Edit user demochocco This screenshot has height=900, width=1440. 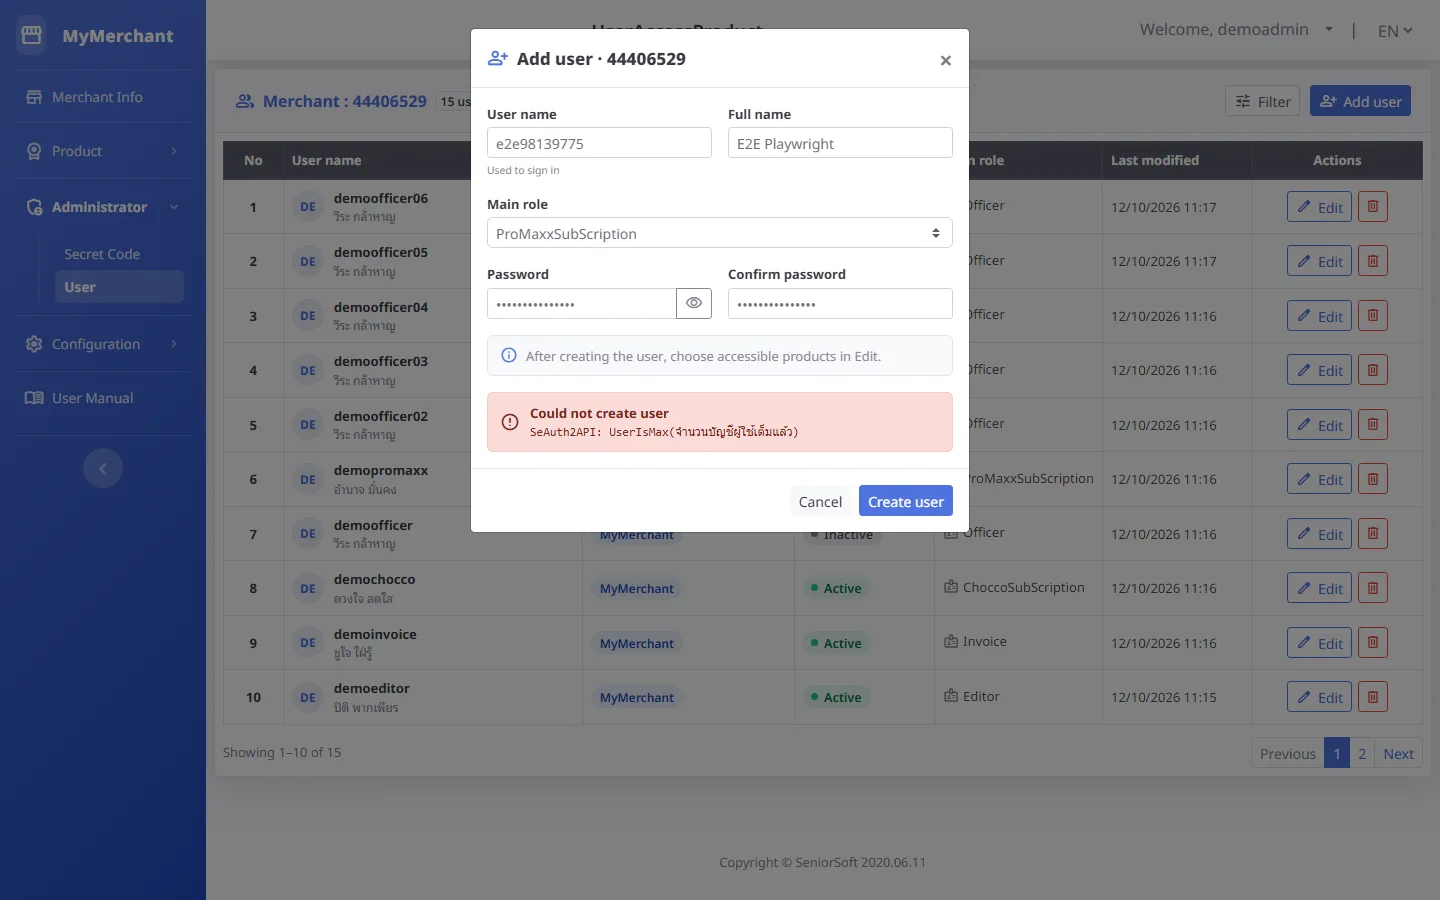1319,588
